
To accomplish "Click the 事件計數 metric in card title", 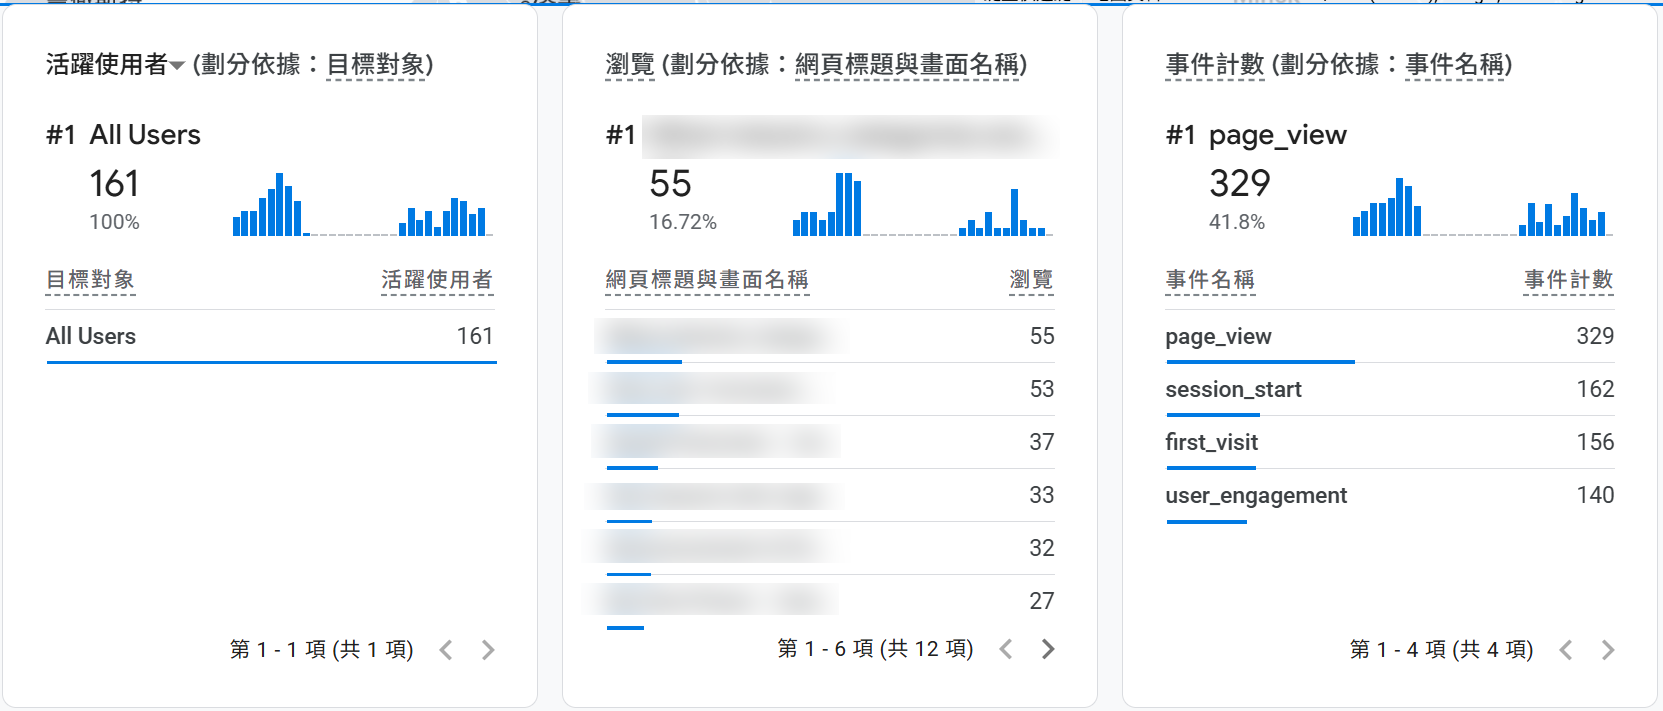I will coord(1215,65).
